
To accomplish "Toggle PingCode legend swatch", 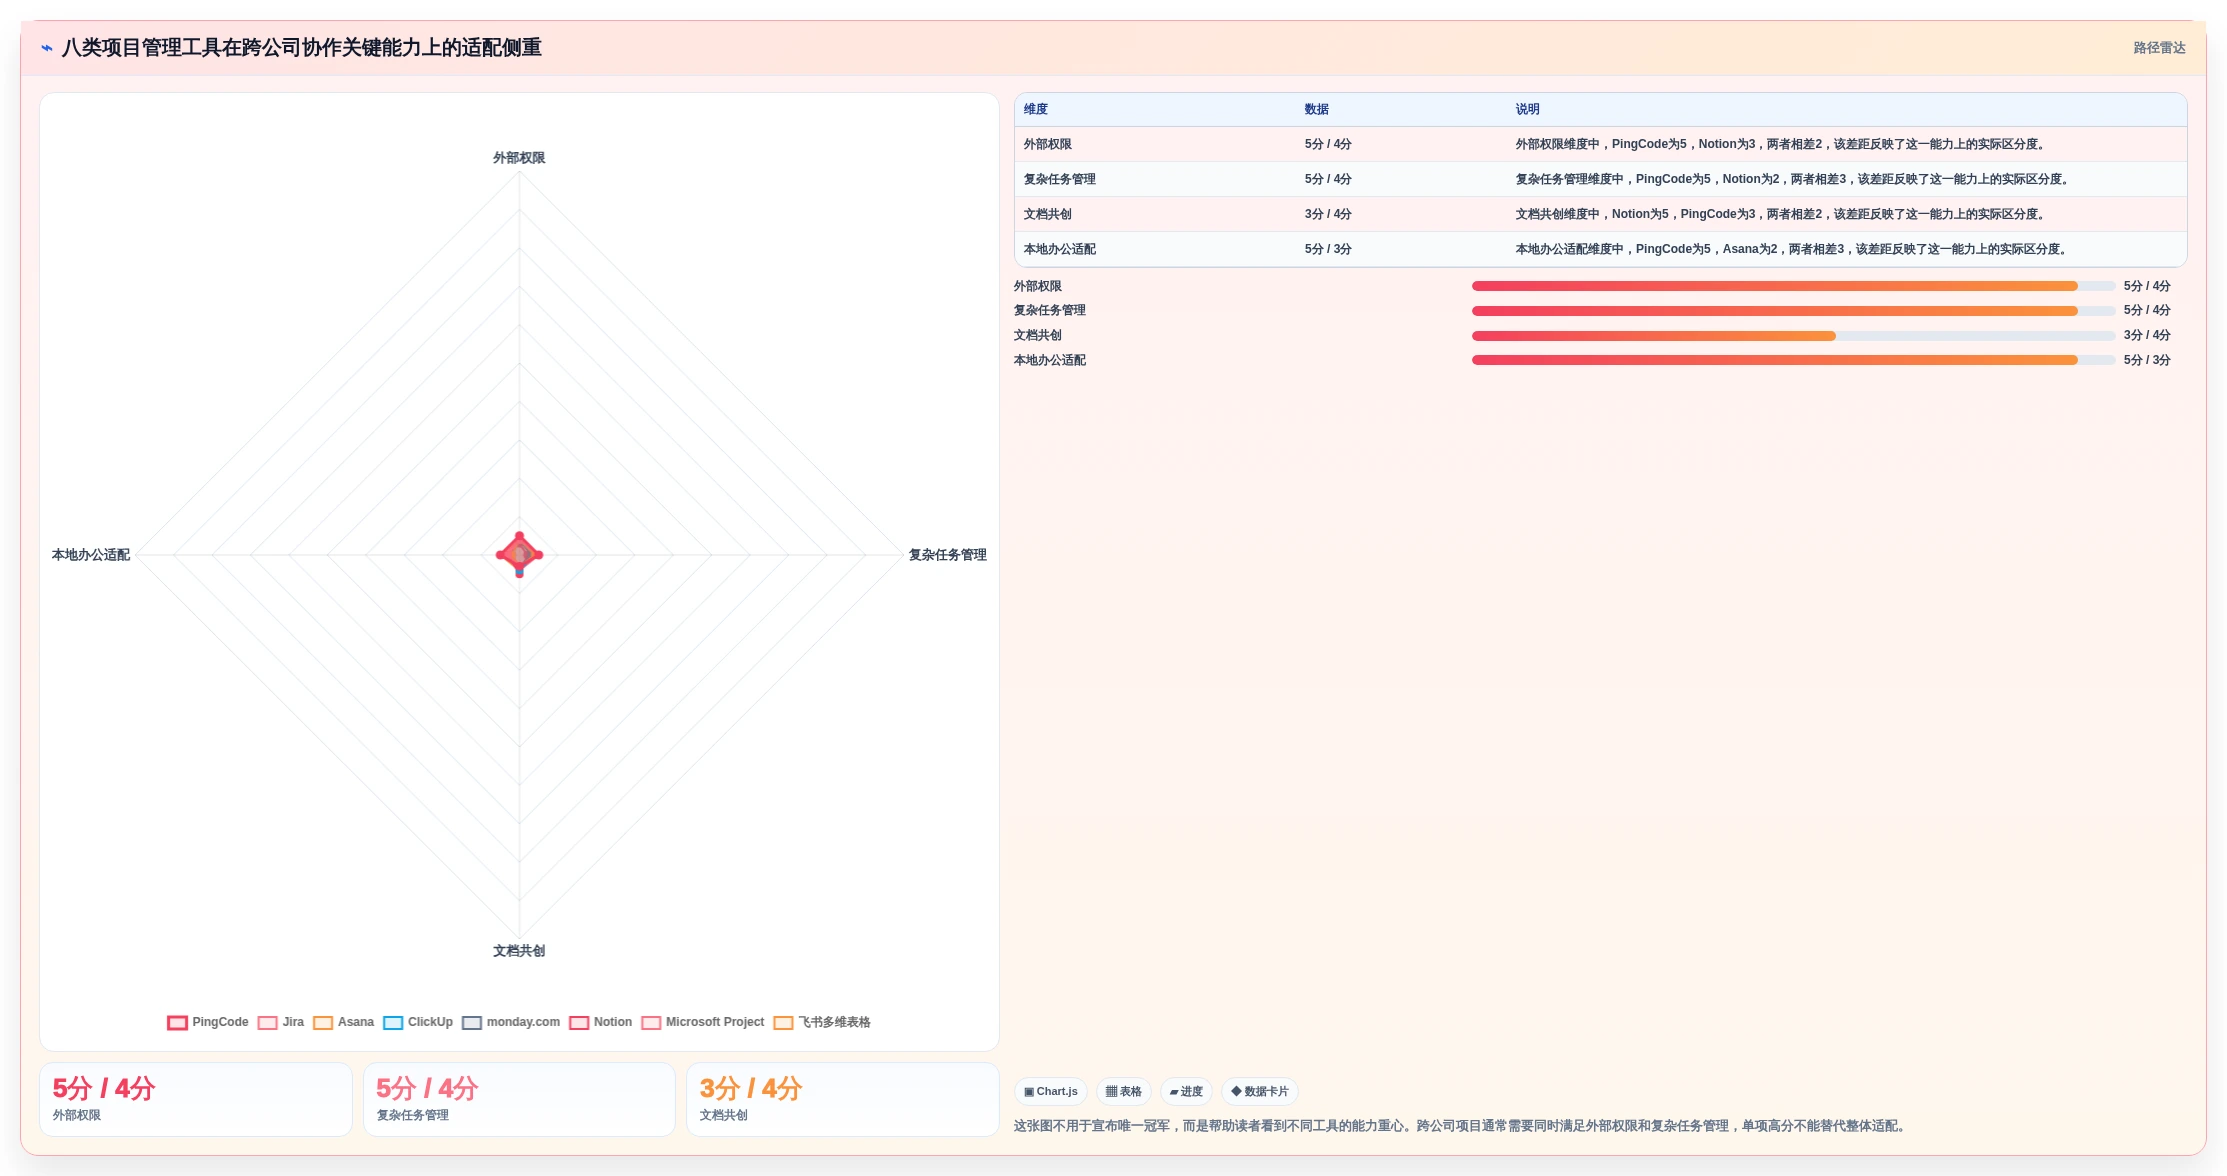I will (177, 1022).
